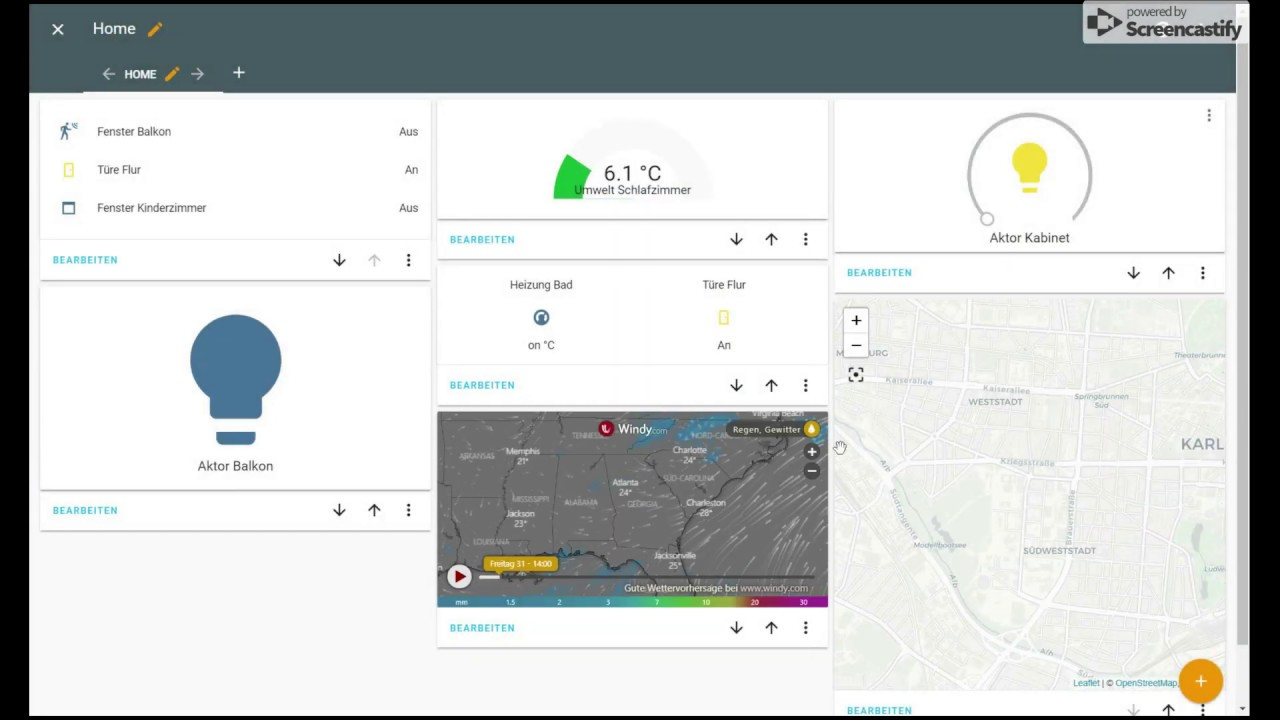The width and height of the screenshot is (1280, 720).
Task: Move the temperature gauge card up
Action: tap(771, 239)
